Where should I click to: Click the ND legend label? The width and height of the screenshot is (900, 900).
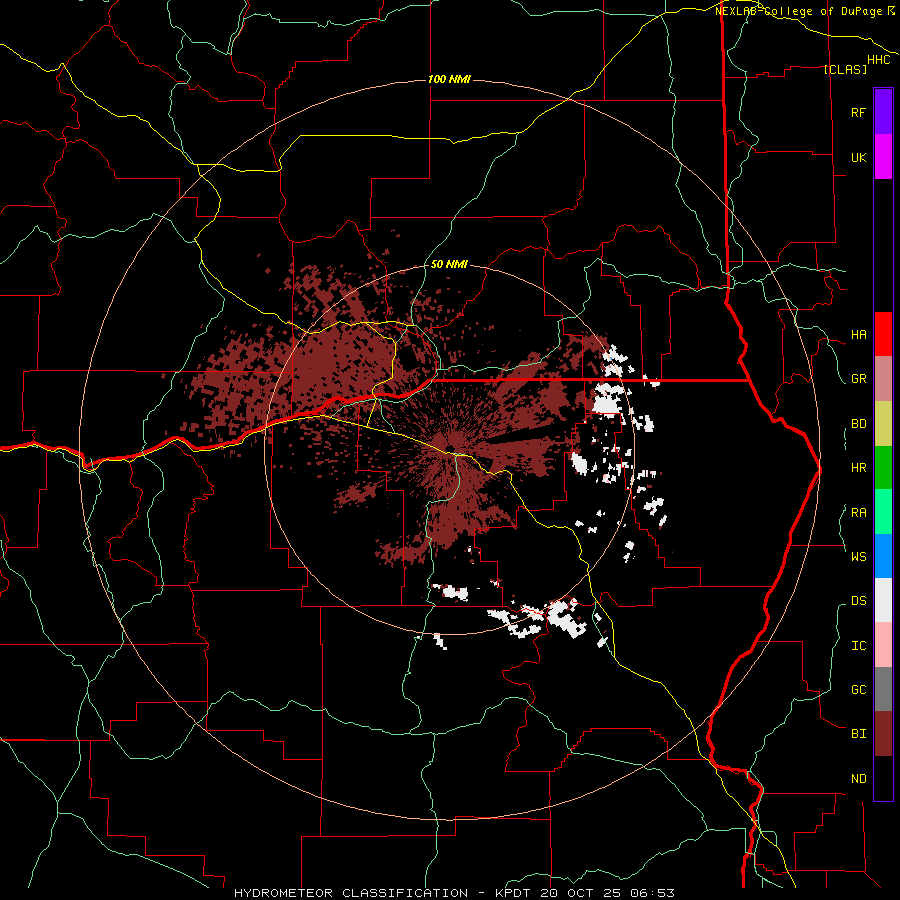tap(858, 778)
